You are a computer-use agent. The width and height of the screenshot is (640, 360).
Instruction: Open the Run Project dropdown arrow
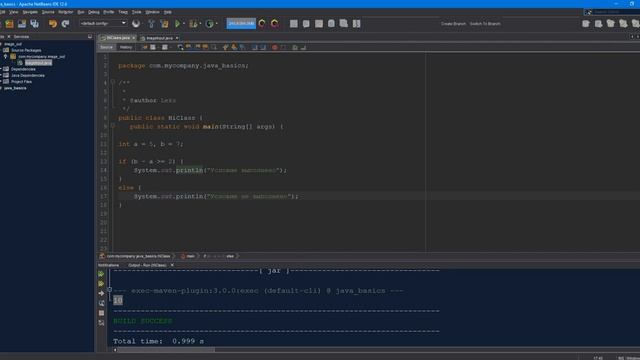[184, 24]
